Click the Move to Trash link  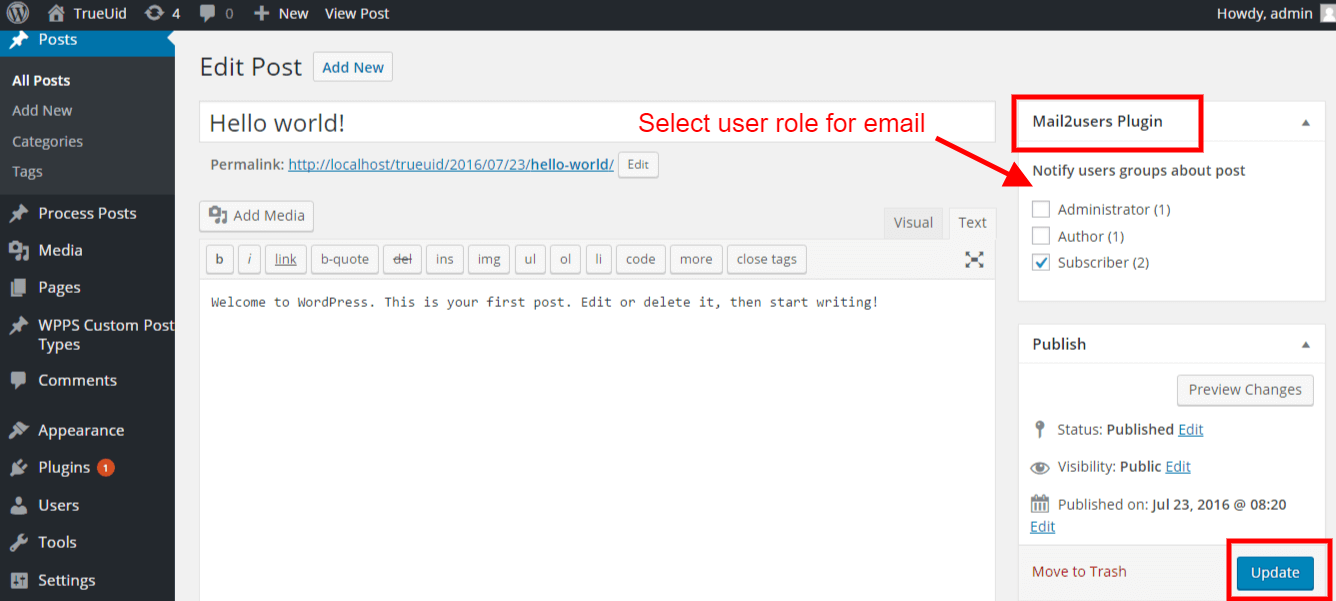(x=1079, y=571)
